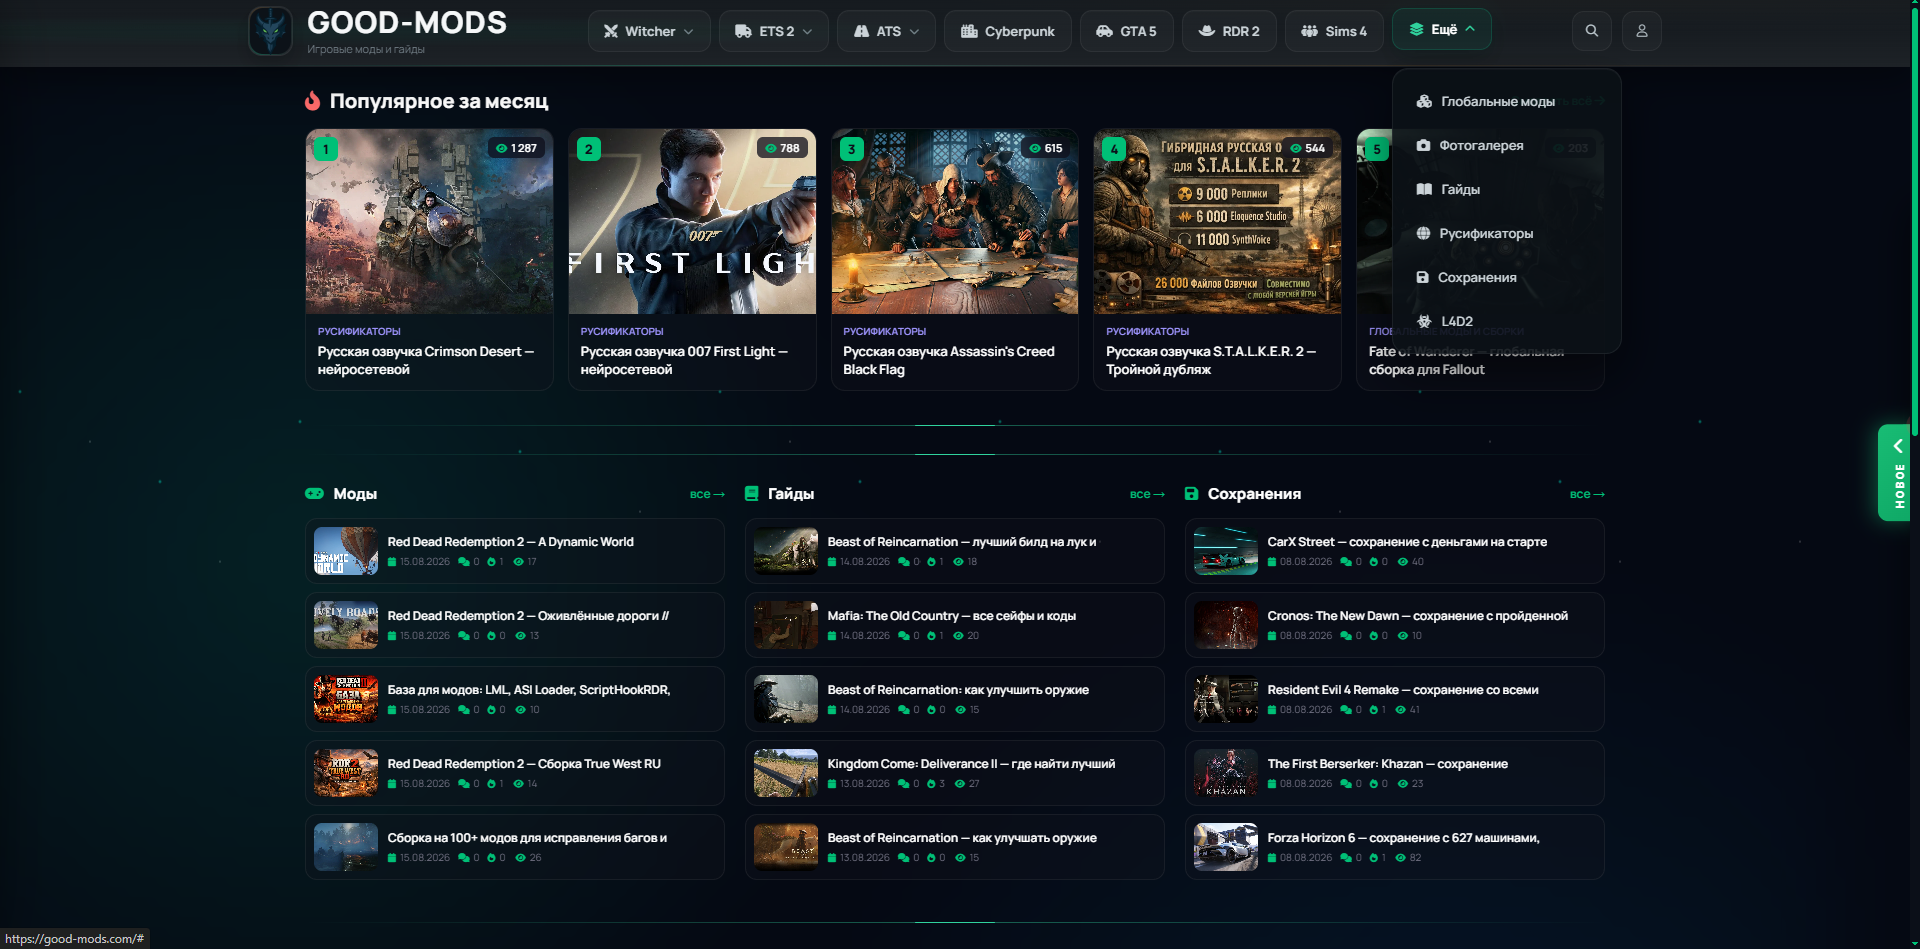The width and height of the screenshot is (1920, 949).
Task: Select Сохранения from the Ещё dropdown
Action: [1506, 277]
